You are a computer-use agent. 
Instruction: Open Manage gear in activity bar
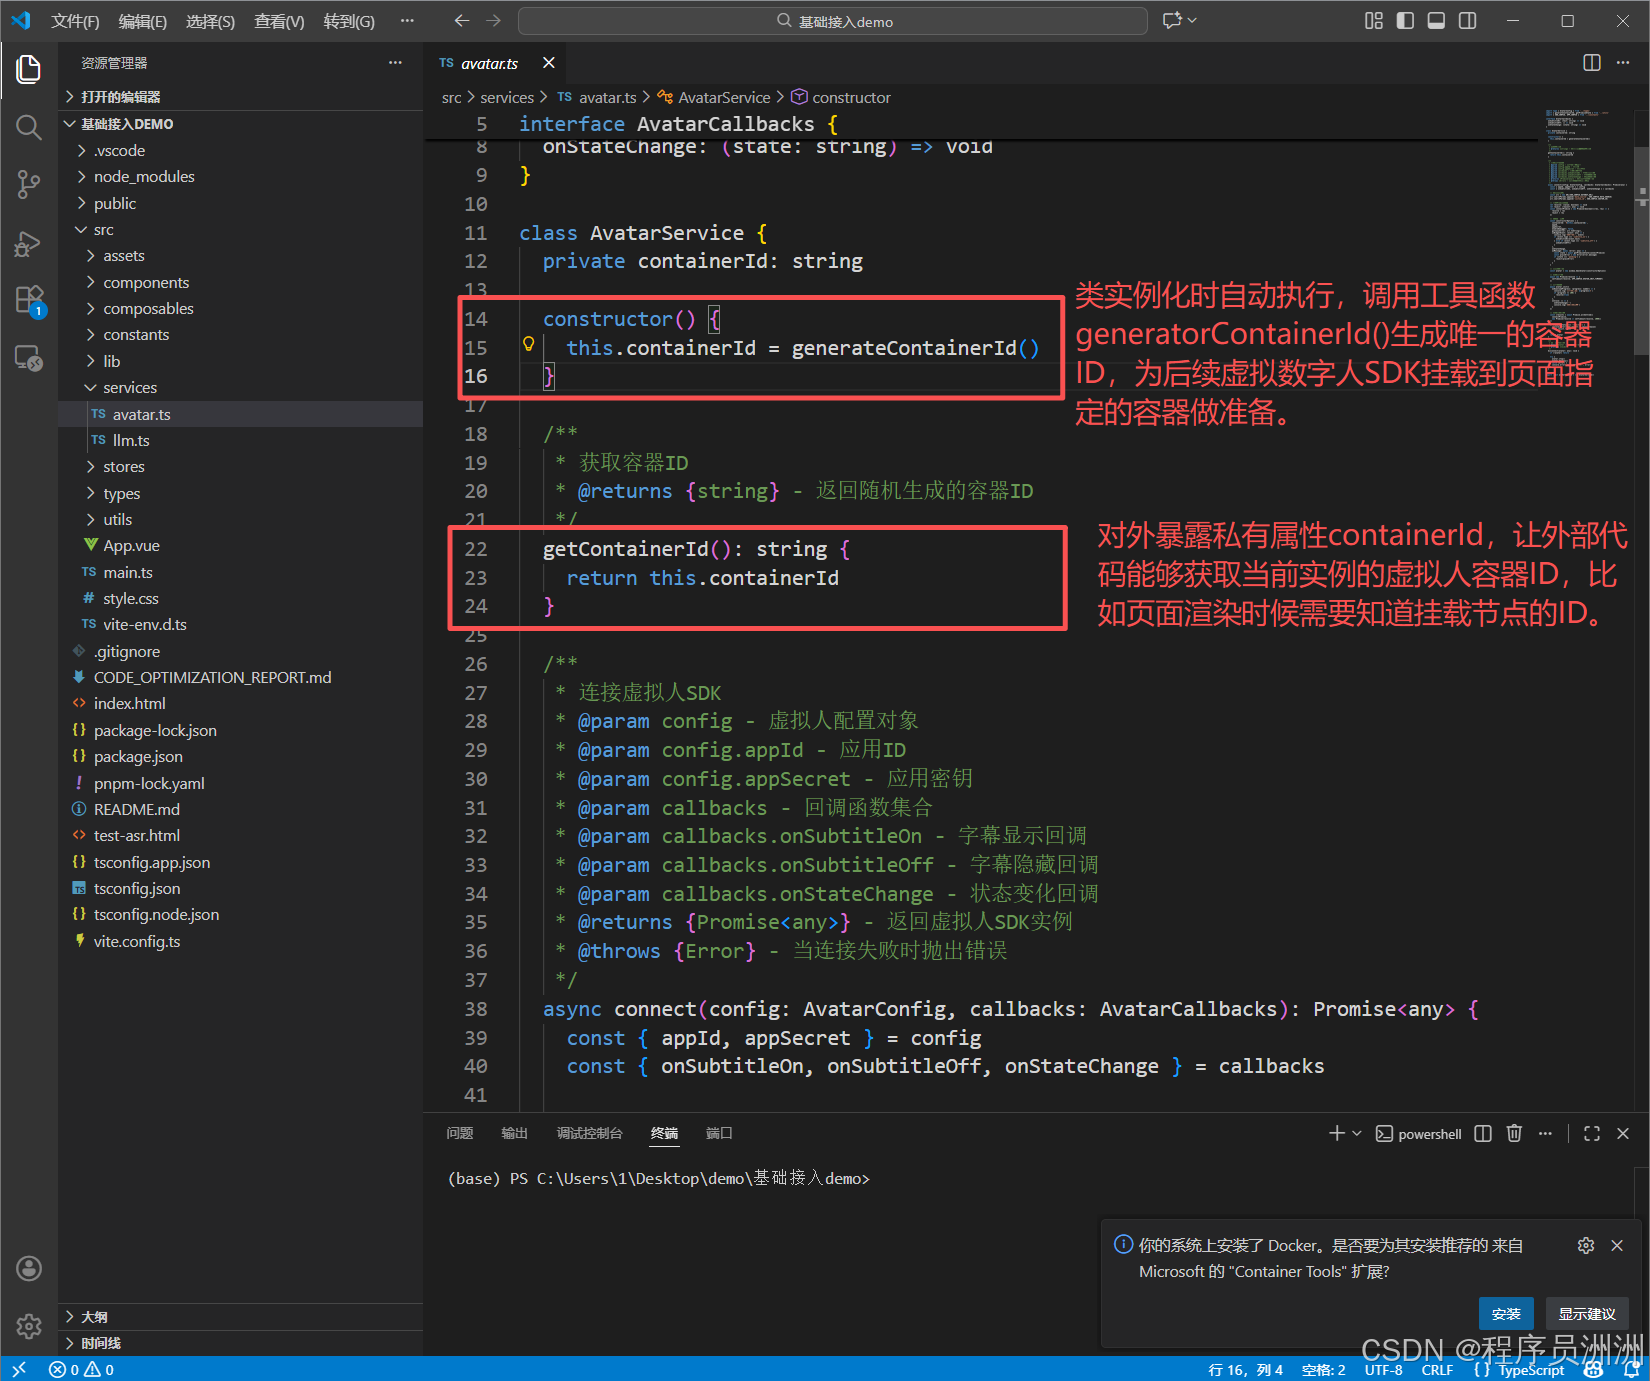click(29, 1326)
